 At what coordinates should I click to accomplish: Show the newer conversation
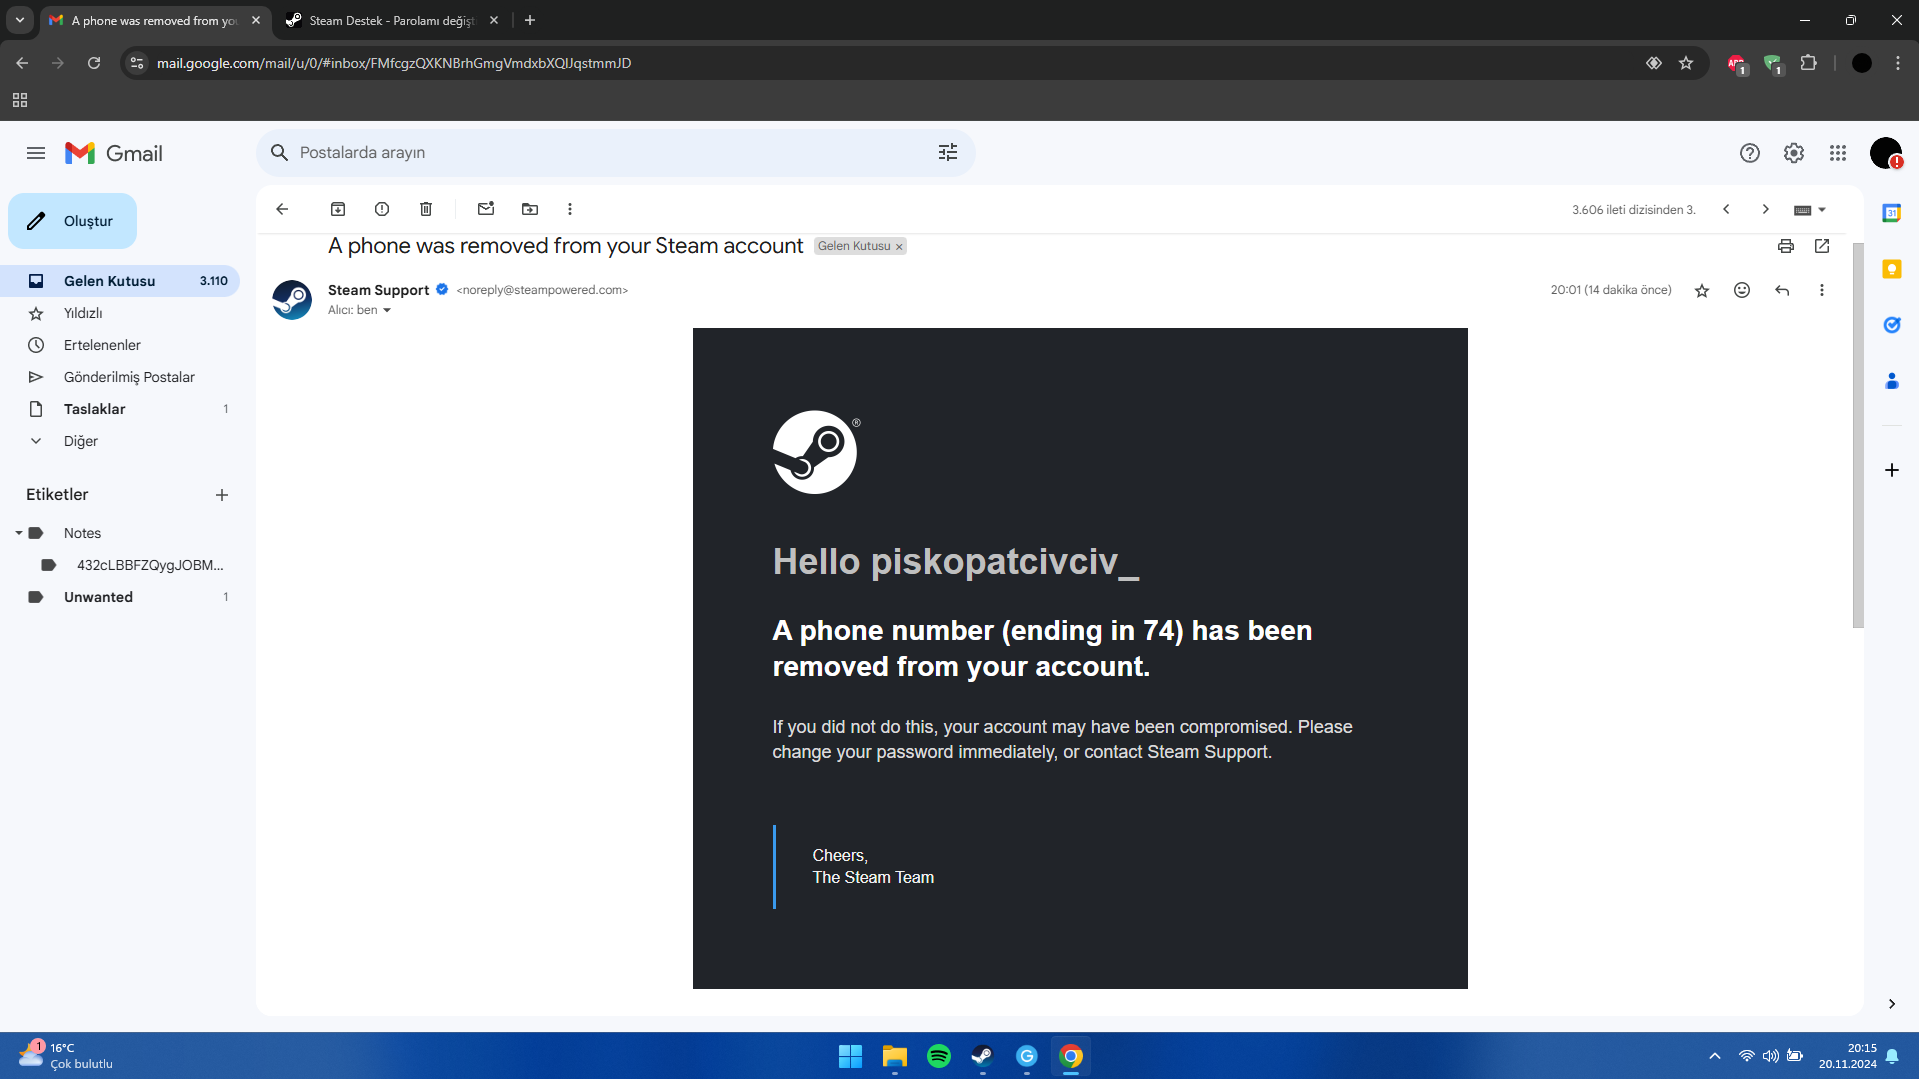pyautogui.click(x=1726, y=209)
